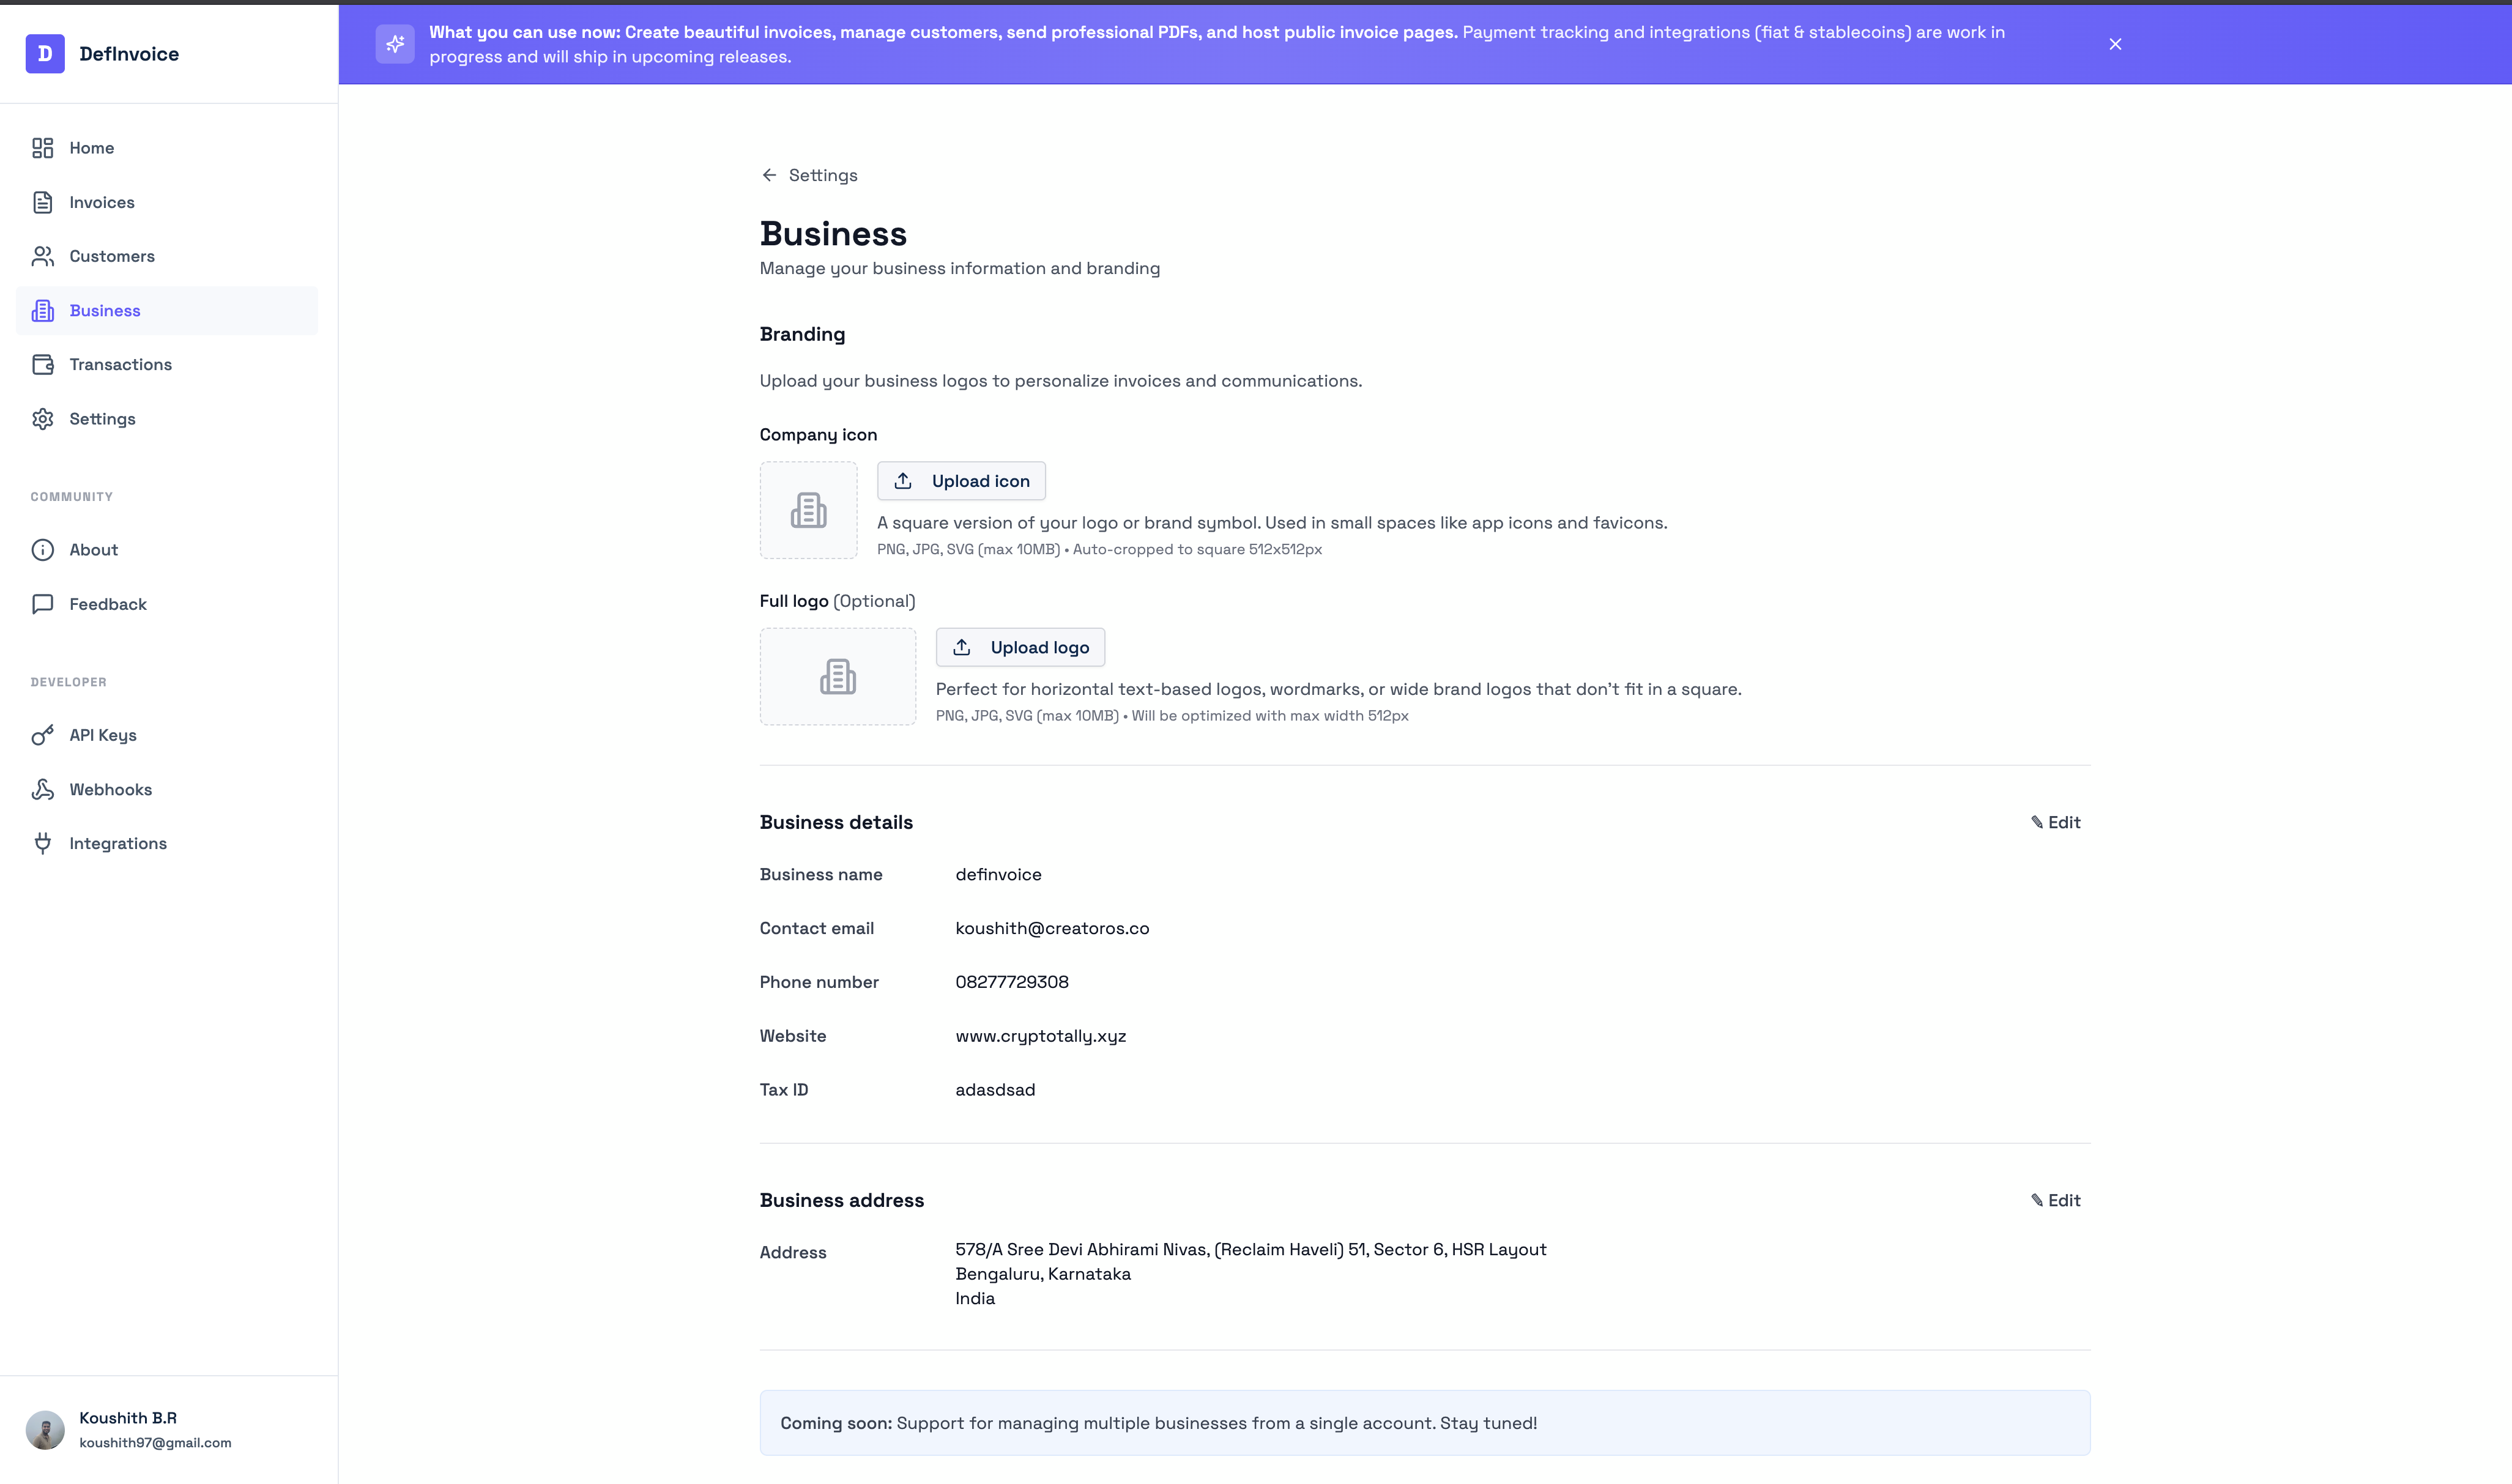
Task: Click the Upload logo button
Action: 1019,647
